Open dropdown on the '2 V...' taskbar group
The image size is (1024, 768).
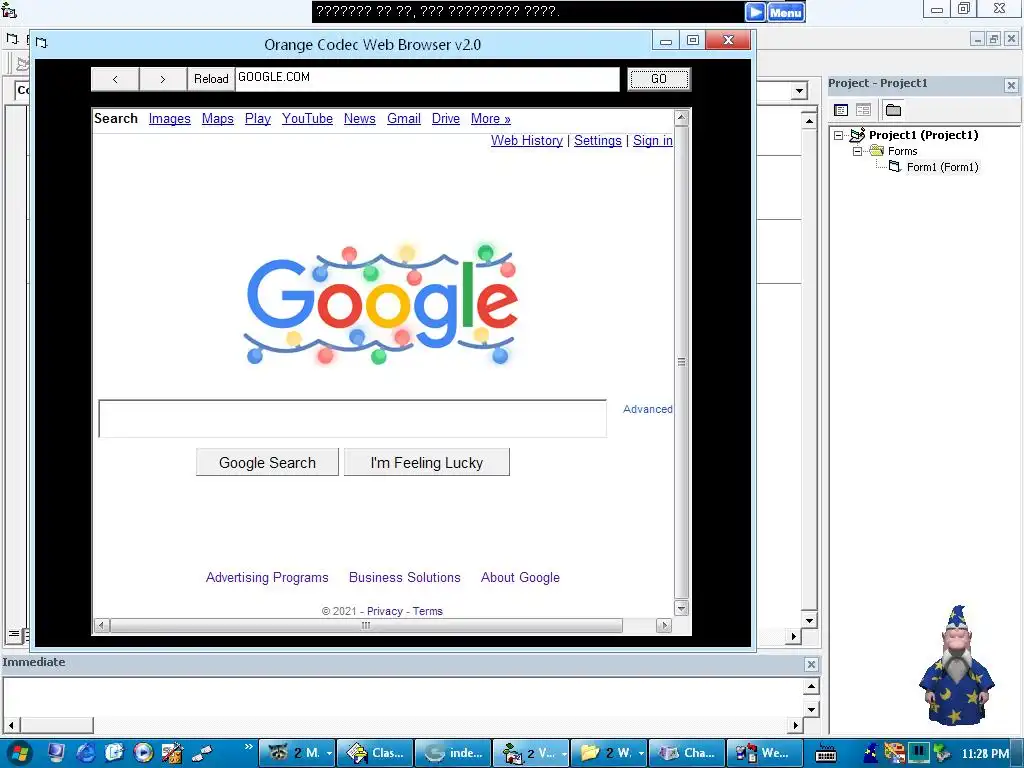coord(564,754)
